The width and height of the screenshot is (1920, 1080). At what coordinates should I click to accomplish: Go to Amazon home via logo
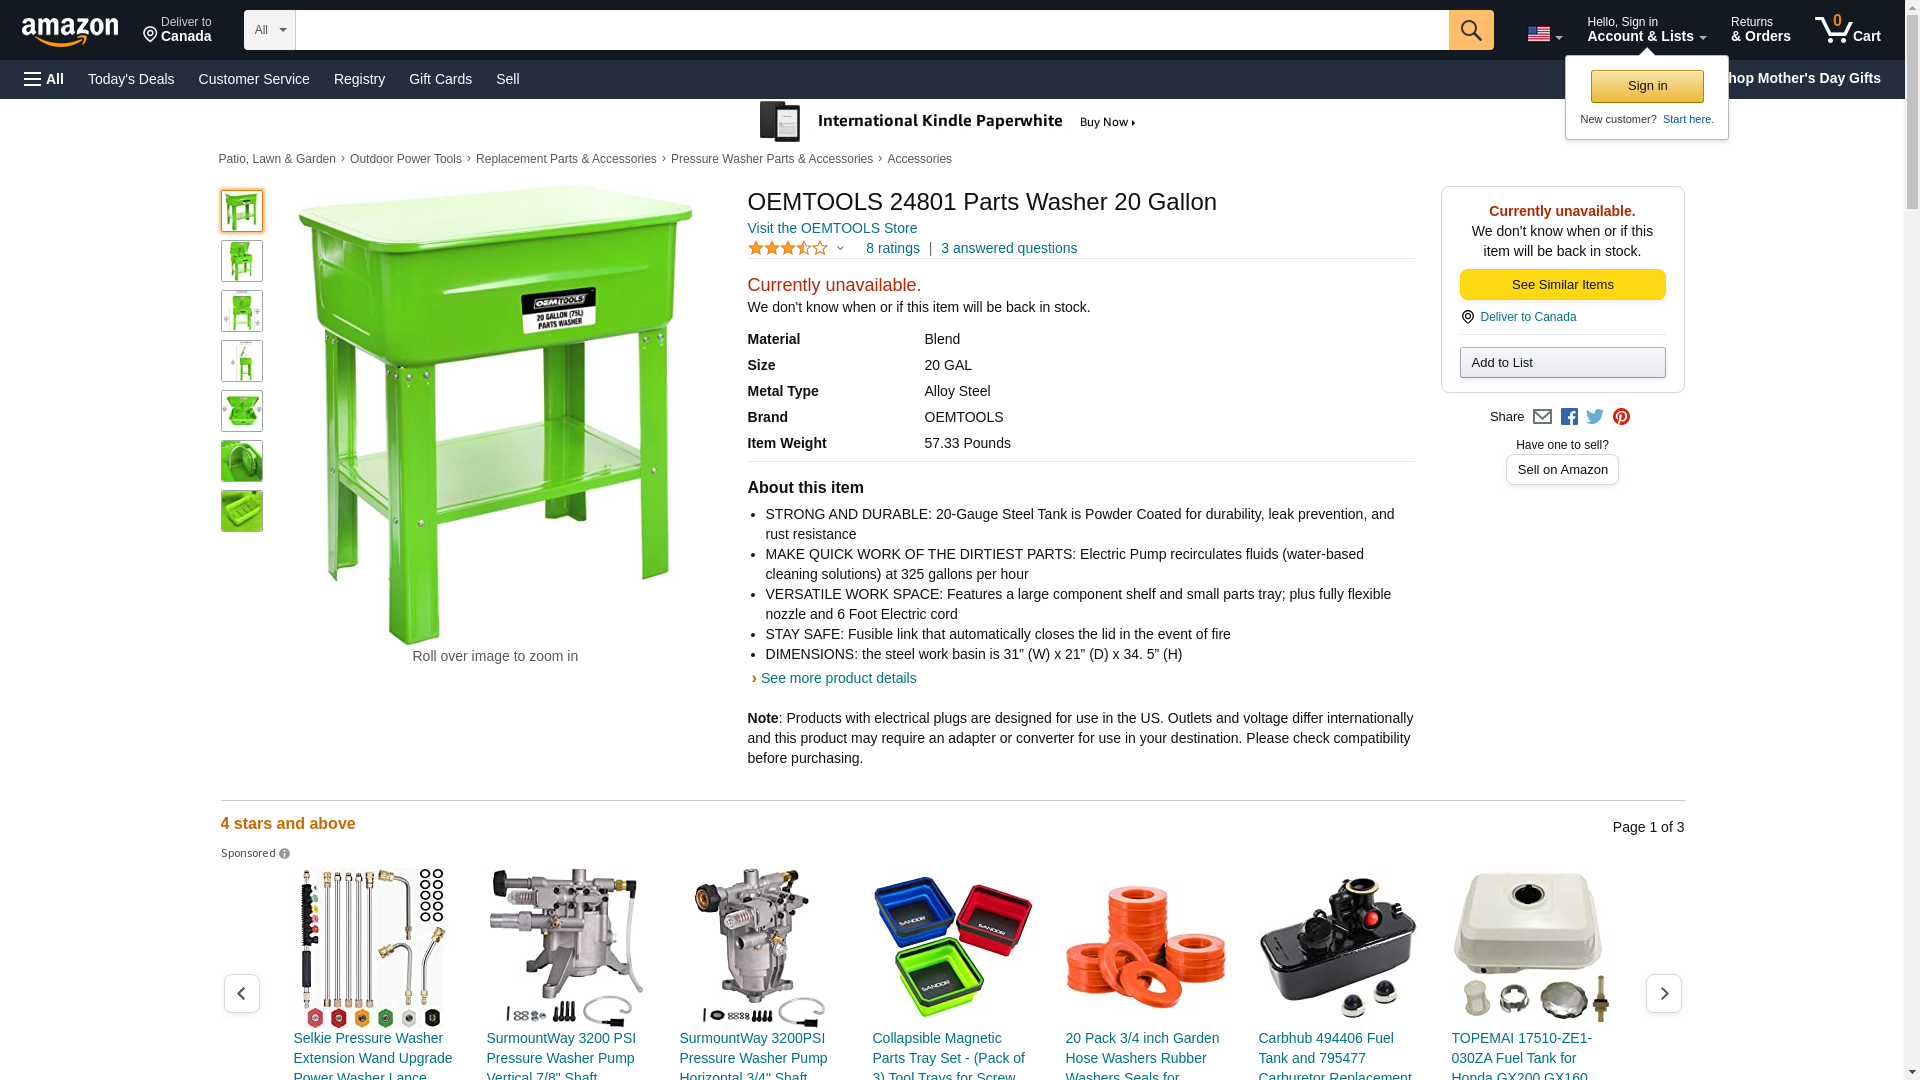70,30
